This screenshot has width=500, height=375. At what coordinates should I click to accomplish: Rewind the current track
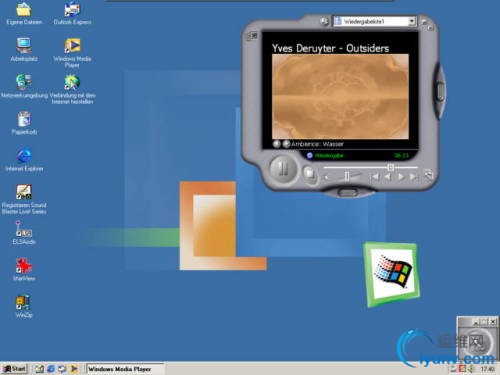388,177
